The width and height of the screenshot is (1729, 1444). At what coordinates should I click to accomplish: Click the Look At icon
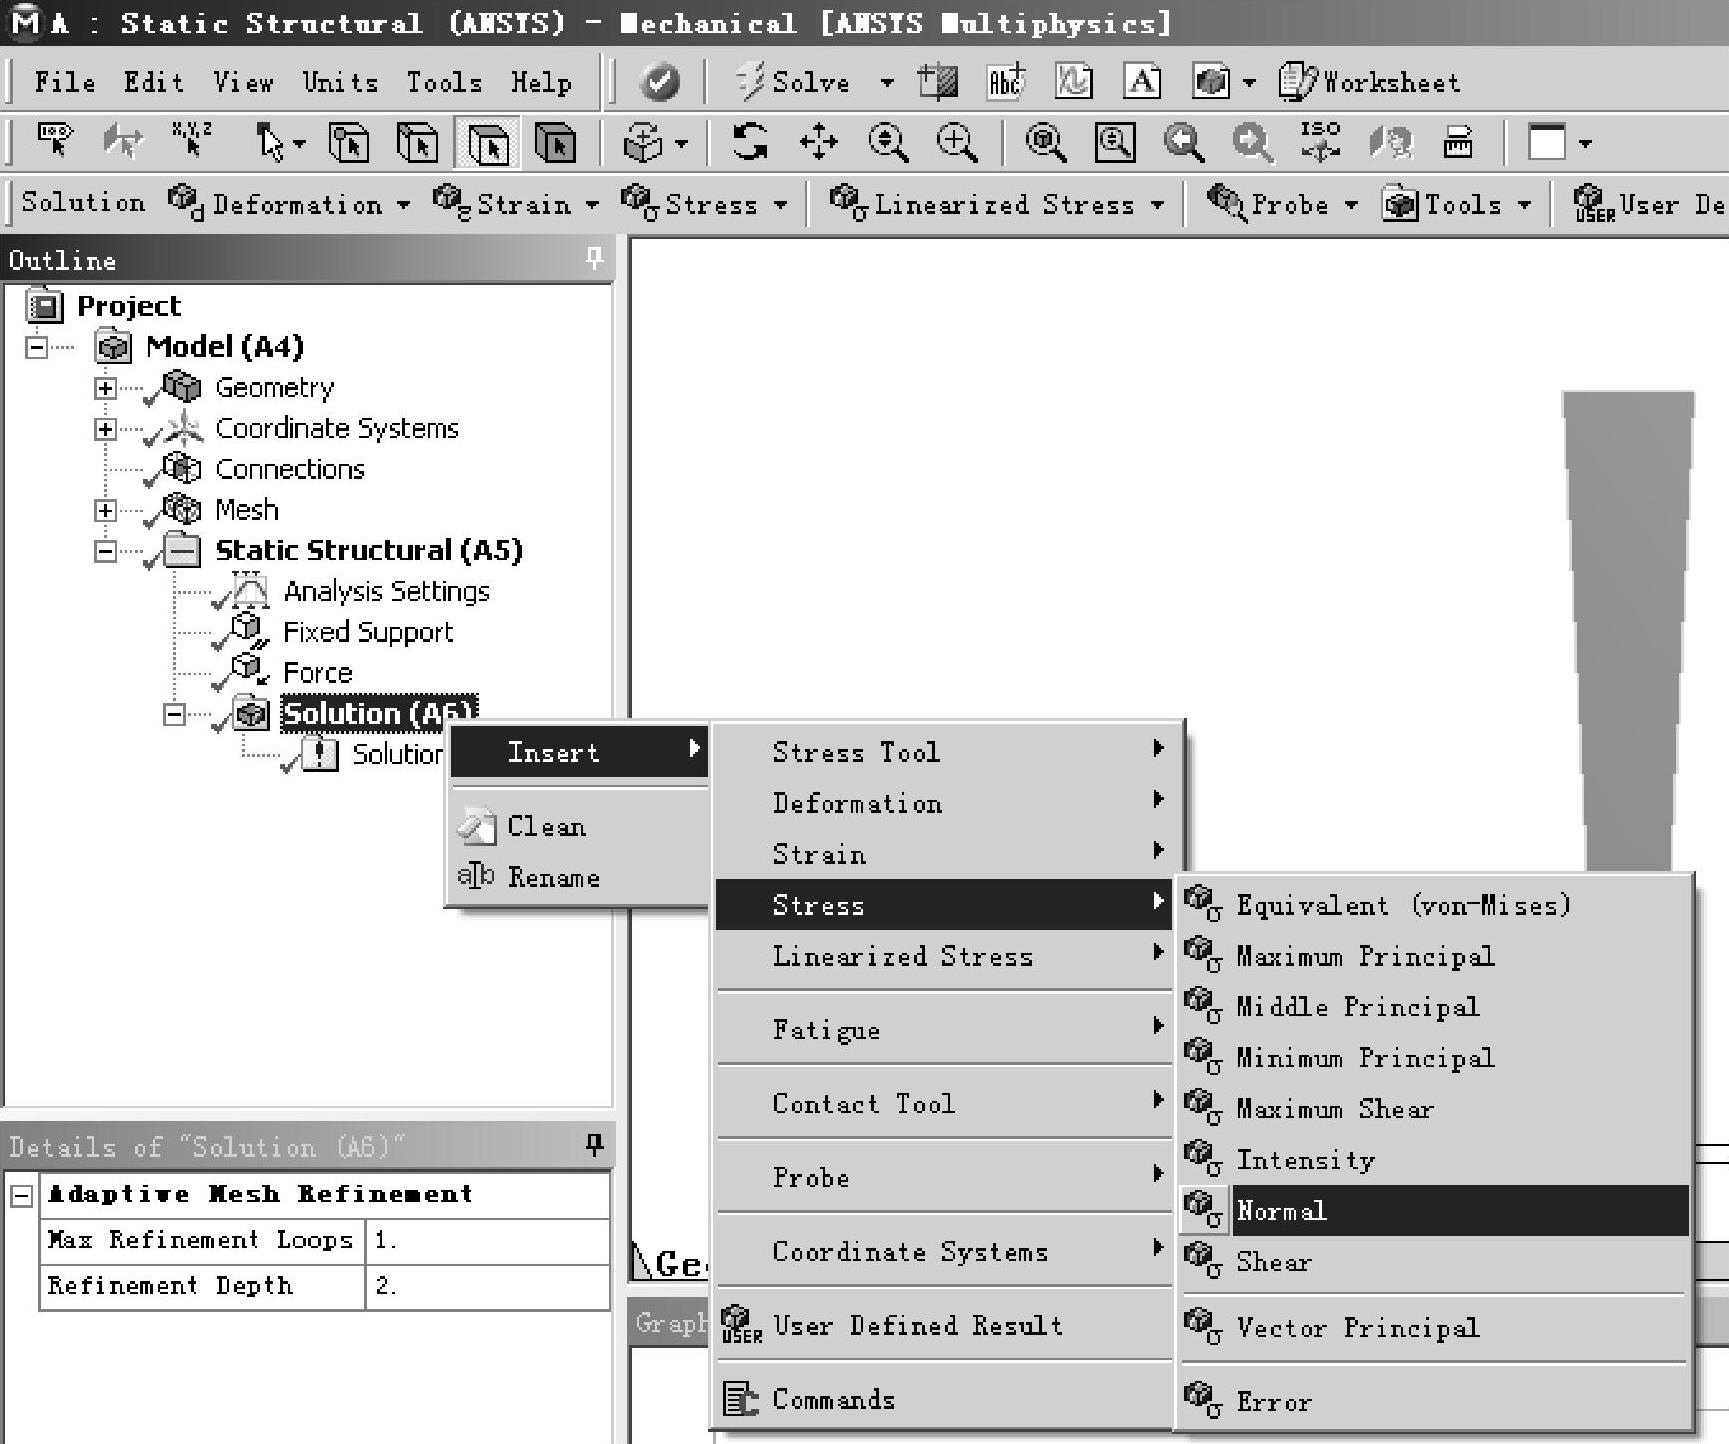[x=1390, y=142]
